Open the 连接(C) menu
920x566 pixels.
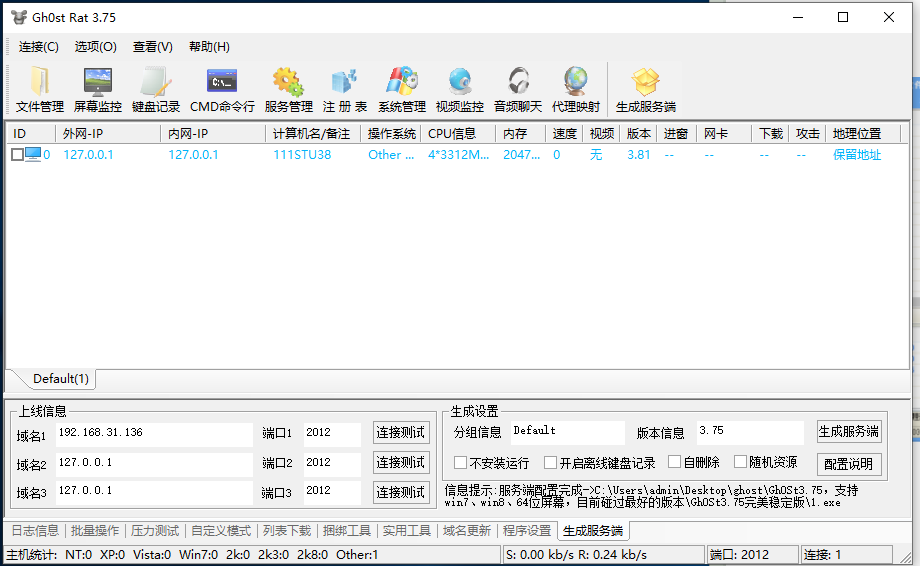(39, 47)
